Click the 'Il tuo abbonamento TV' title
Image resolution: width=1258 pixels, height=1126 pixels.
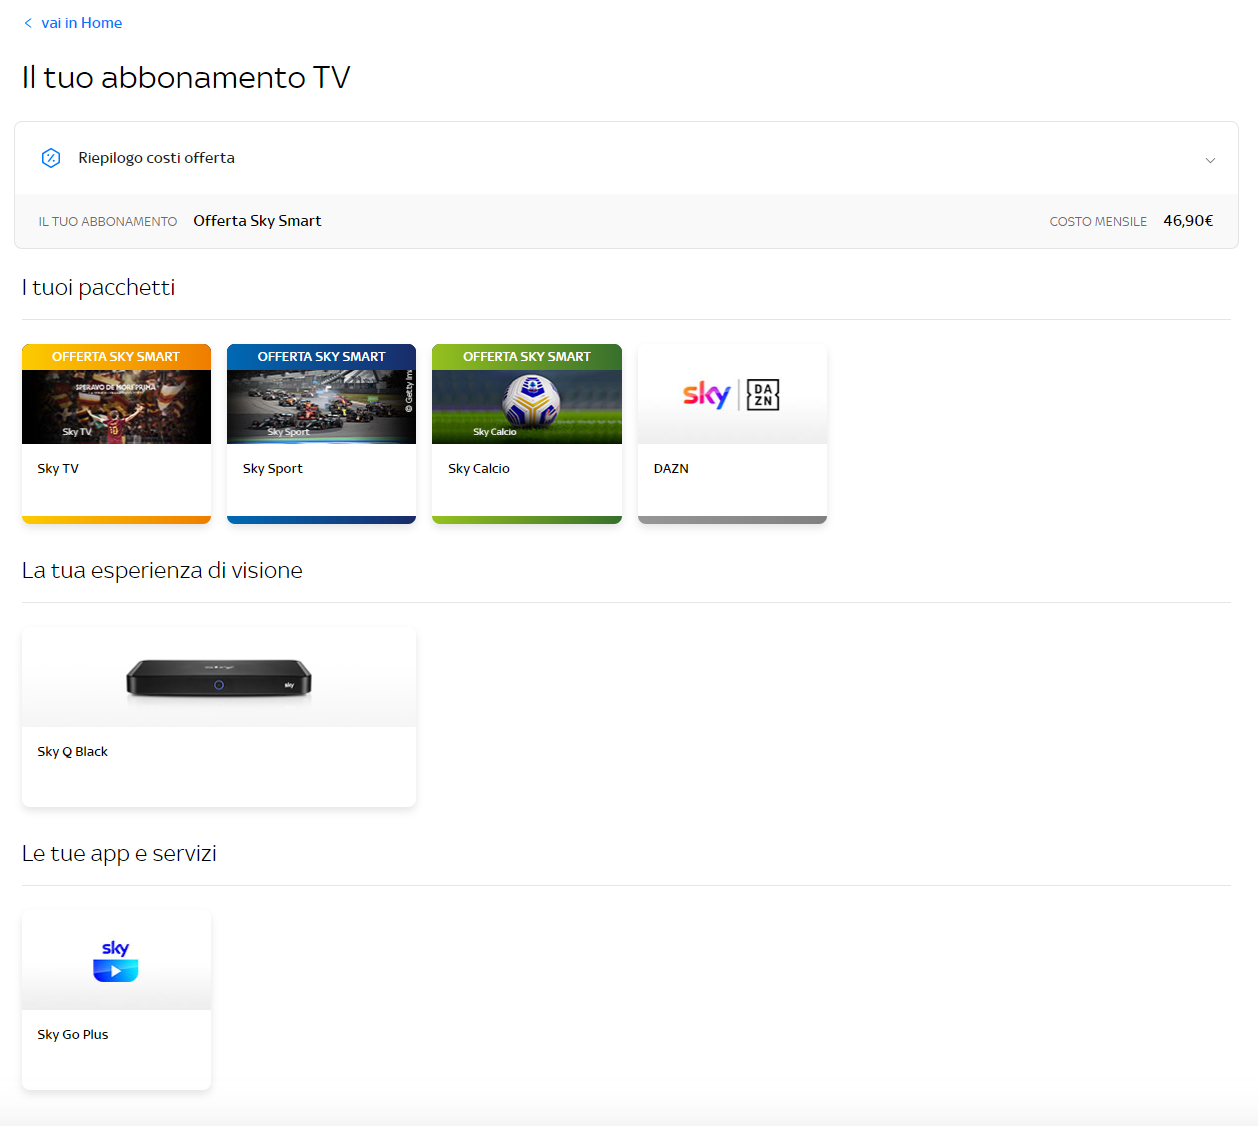pos(186,78)
